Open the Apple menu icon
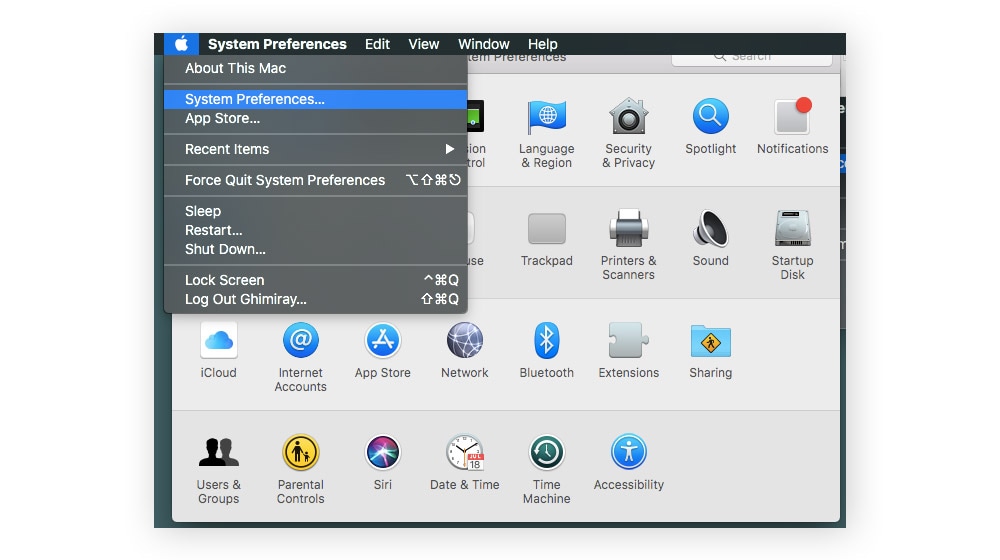Viewport: 1000px width, 560px height. tap(181, 44)
